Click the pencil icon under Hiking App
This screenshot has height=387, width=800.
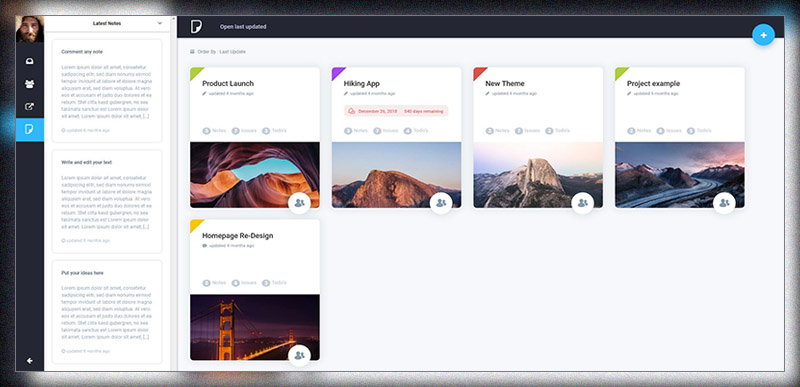click(346, 93)
